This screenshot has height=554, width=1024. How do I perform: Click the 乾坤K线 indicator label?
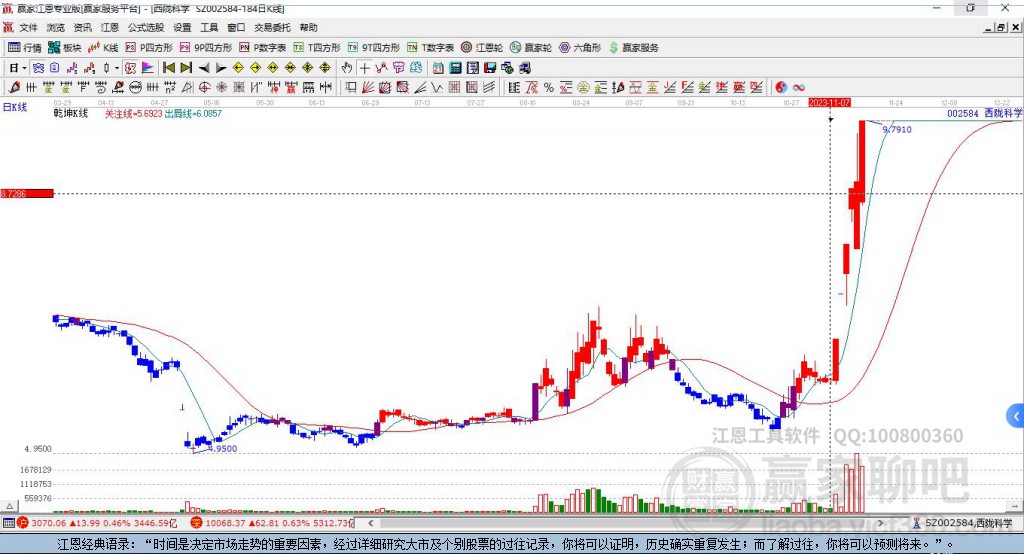point(71,114)
